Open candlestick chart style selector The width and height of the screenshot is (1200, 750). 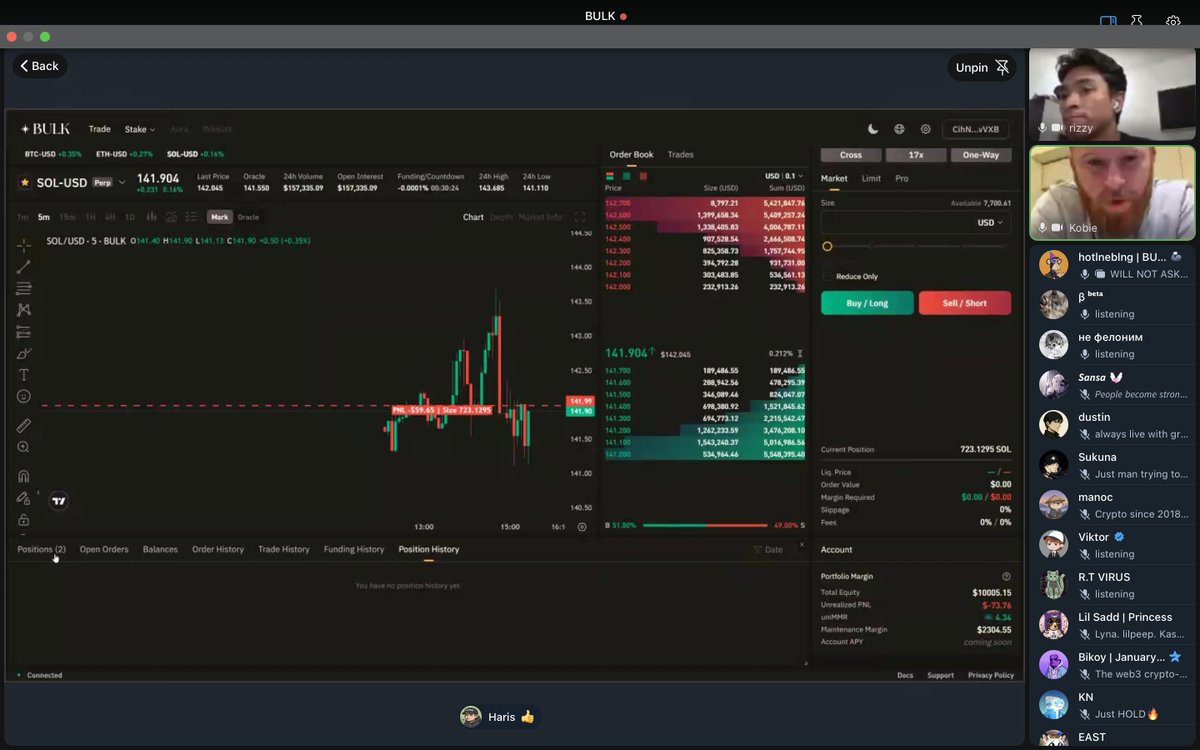151,217
